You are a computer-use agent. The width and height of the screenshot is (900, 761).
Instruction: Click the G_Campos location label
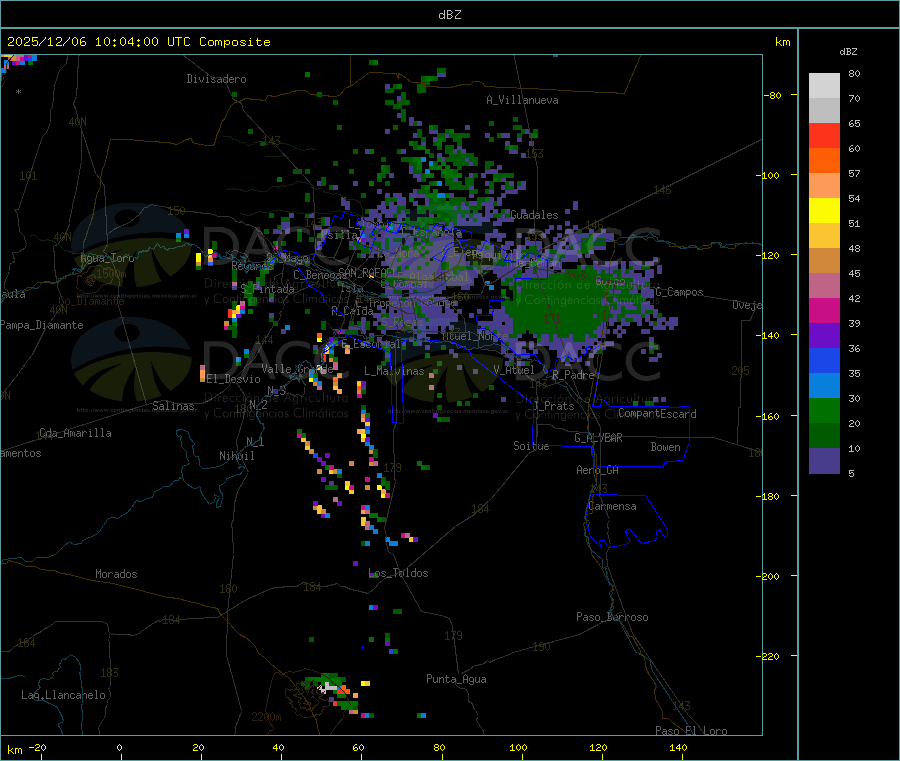coord(680,292)
